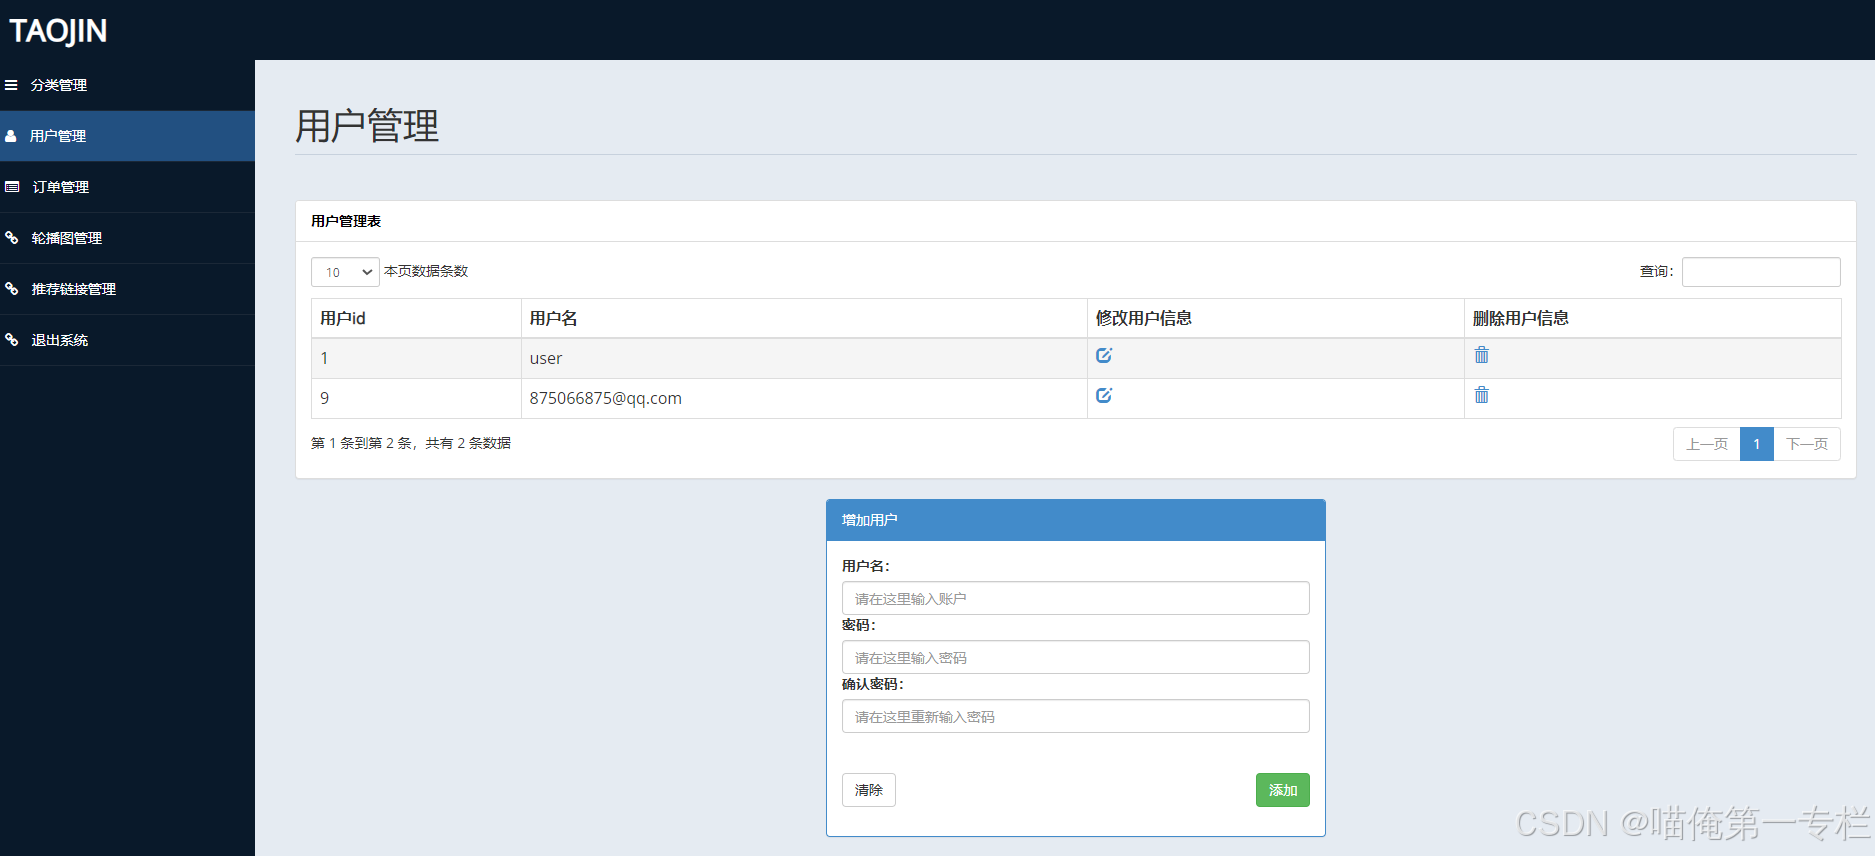Viewport: 1875px width, 856px height.
Task: Go to 订单管理 in sidebar
Action: tap(127, 187)
